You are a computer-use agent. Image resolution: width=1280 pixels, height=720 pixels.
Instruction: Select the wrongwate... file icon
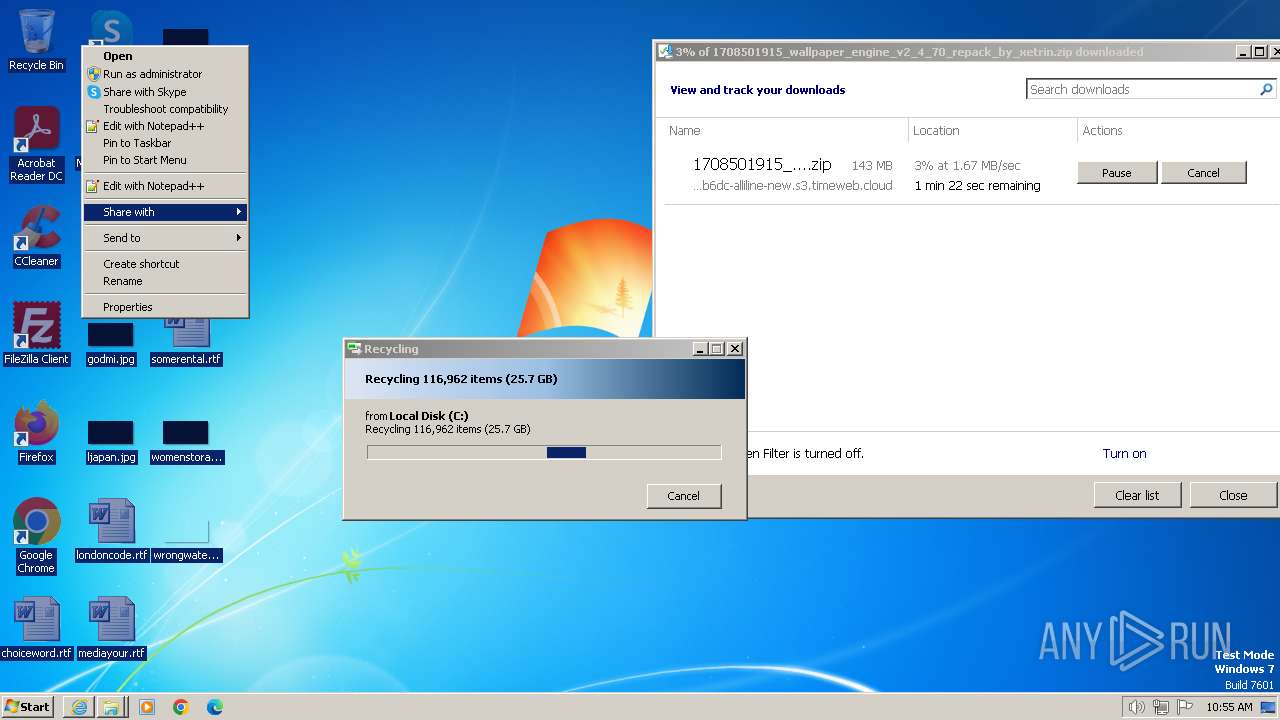186,541
